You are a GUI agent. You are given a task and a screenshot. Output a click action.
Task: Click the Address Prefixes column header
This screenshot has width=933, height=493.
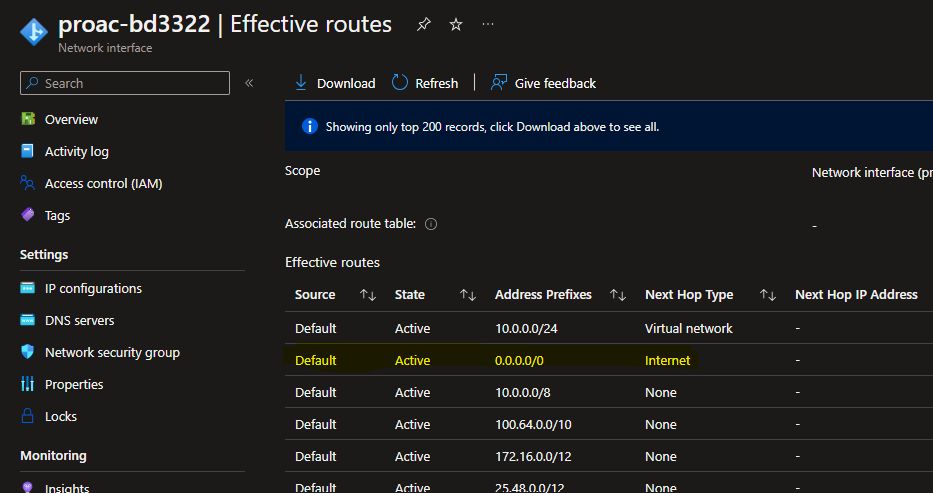(x=543, y=295)
